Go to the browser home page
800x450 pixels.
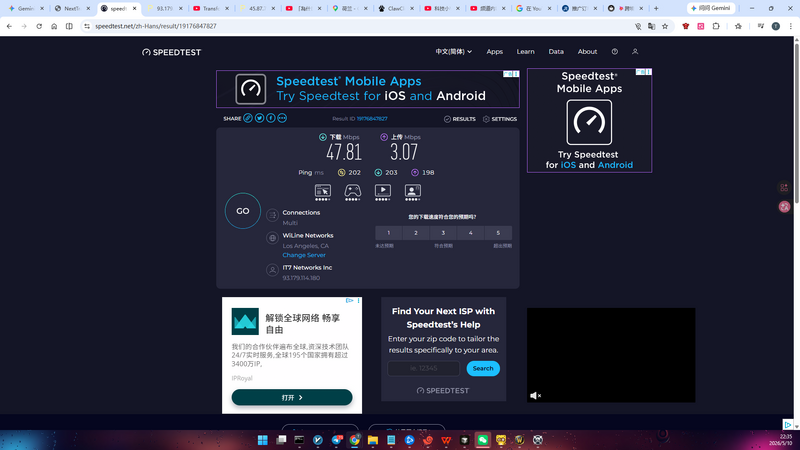click(x=54, y=26)
